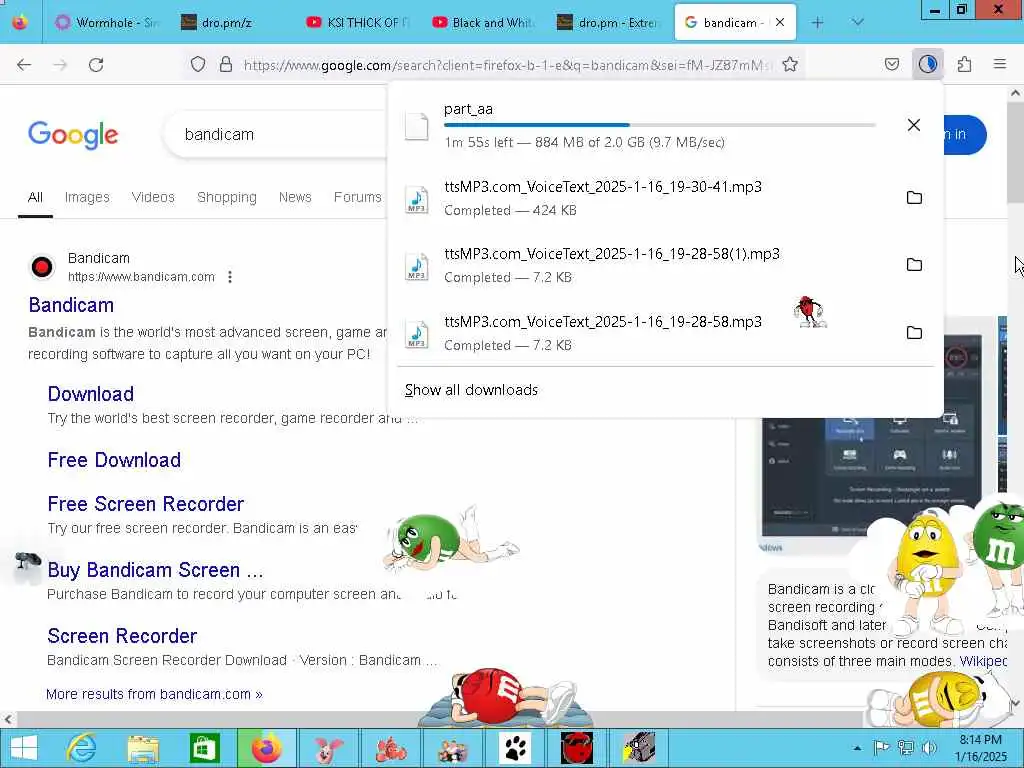Screen dimensions: 1024x768
Task: Click the part_aa download progress bar
Action: (x=660, y=125)
